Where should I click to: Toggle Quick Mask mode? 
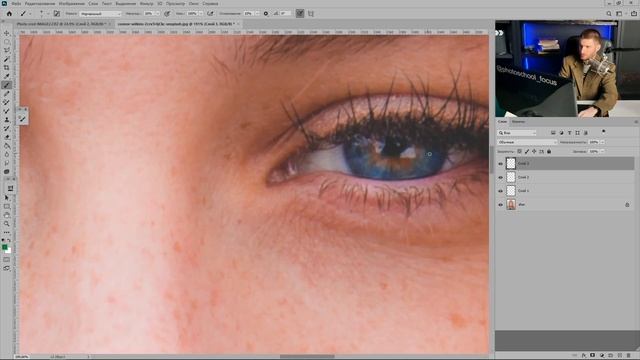coord(7,260)
